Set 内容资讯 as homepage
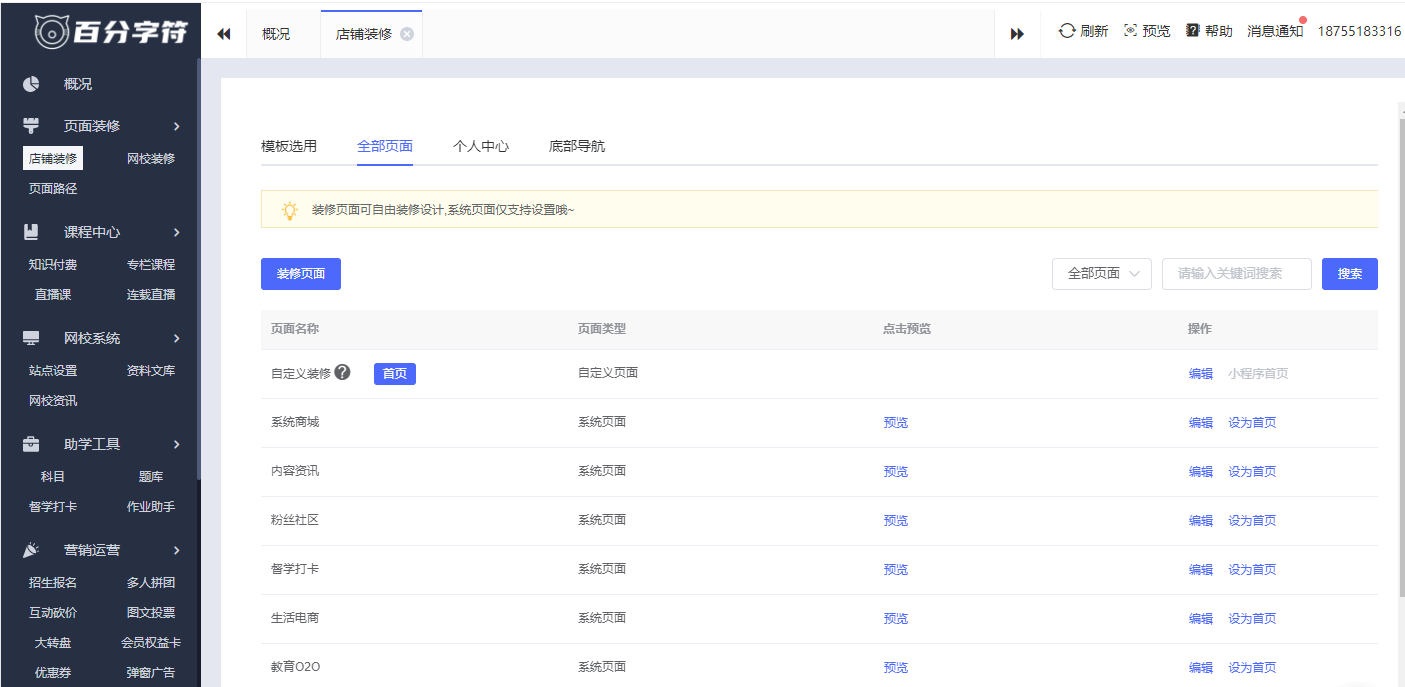Image resolution: width=1405 pixels, height=687 pixels. pos(1252,472)
